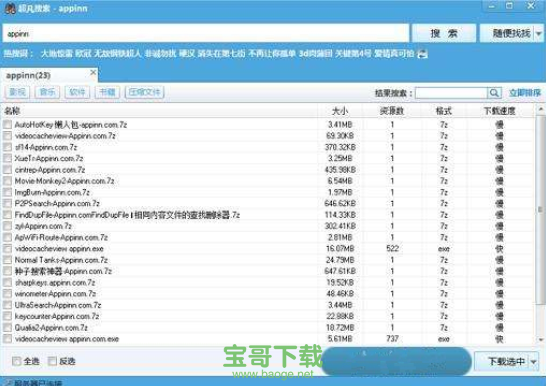Image resolution: width=546 pixels, height=386 pixels.
Task: Filter results by 音乐 category
Action: (47, 92)
